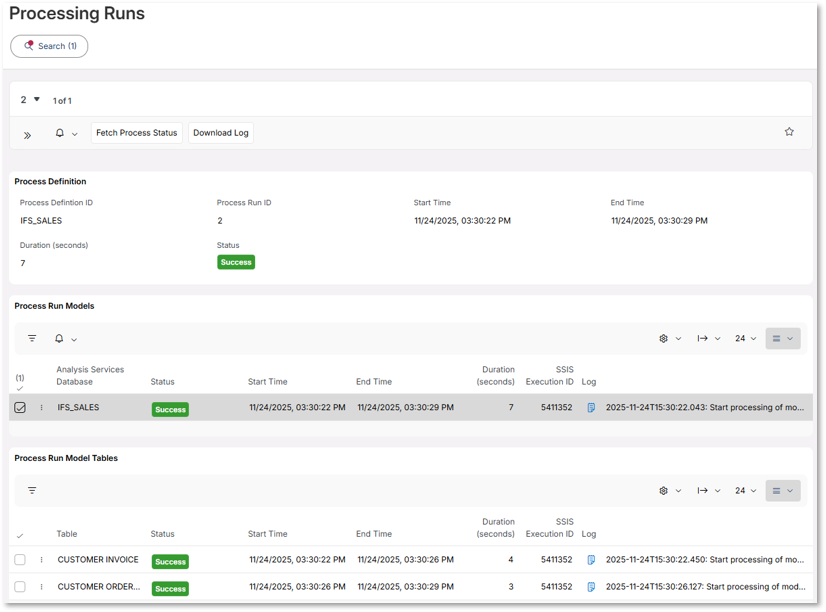This screenshot has width=826, height=612.
Task: Expand the chevron next to the top toolbar bell
Action: click(75, 134)
